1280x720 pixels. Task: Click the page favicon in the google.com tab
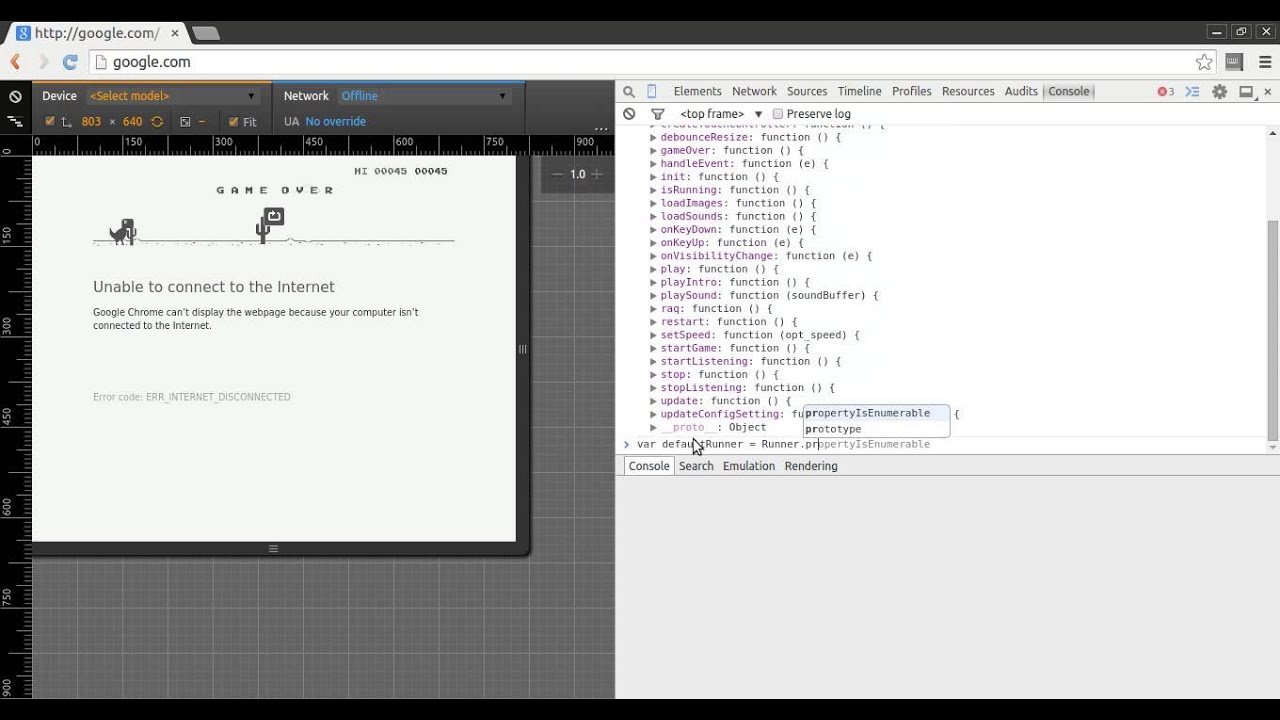click(x=24, y=33)
